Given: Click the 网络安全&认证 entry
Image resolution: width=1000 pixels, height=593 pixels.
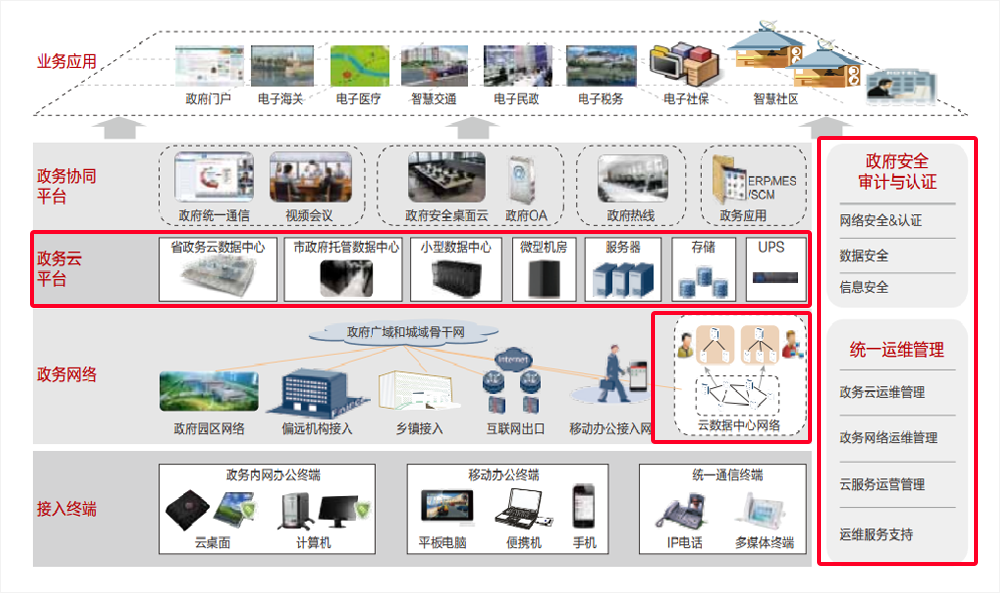Looking at the screenshot, I should (x=881, y=221).
